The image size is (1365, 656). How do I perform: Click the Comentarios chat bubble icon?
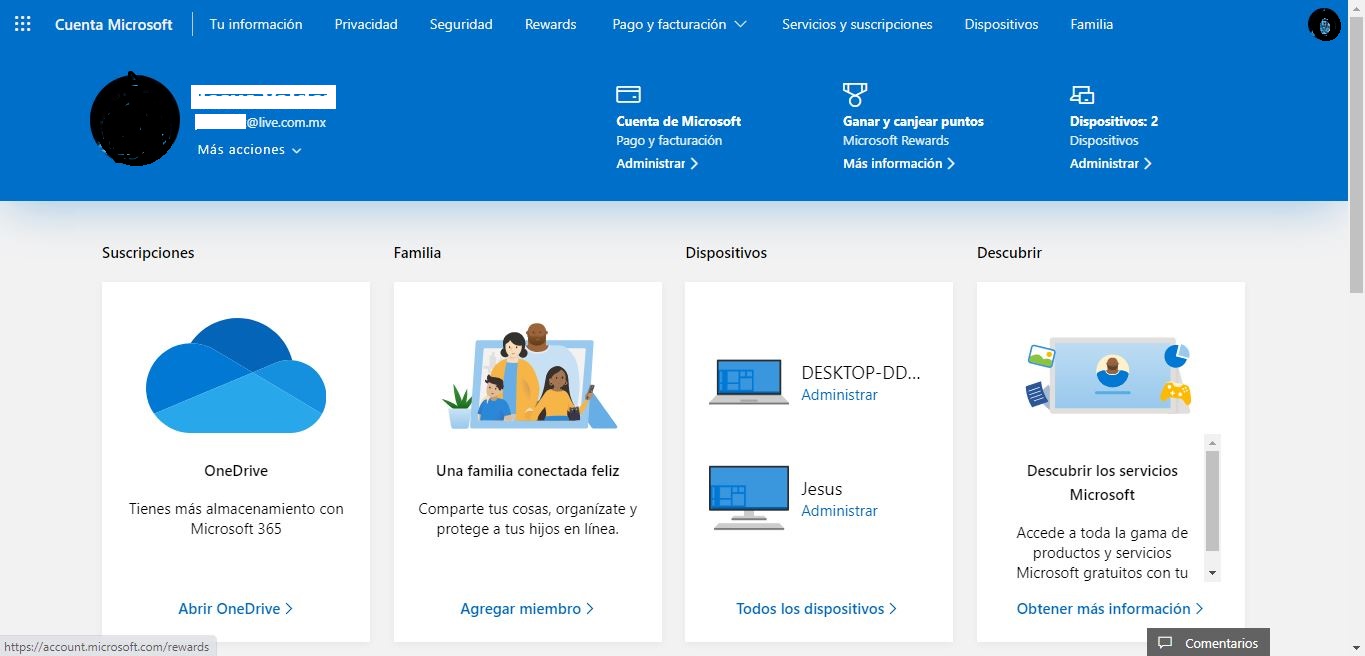[1165, 643]
